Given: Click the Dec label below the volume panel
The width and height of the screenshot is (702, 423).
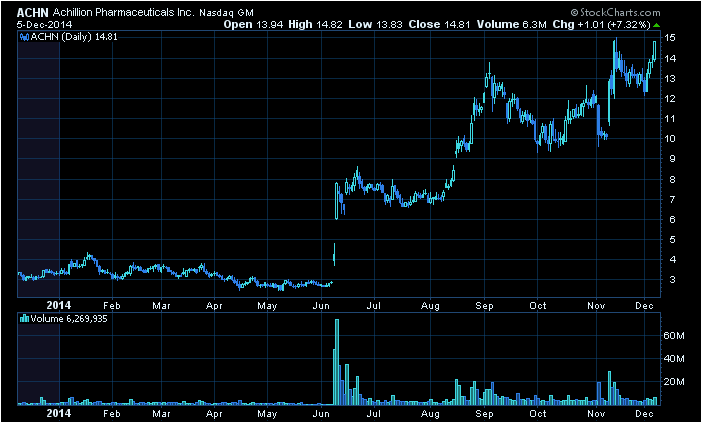Looking at the screenshot, I should point(645,413).
